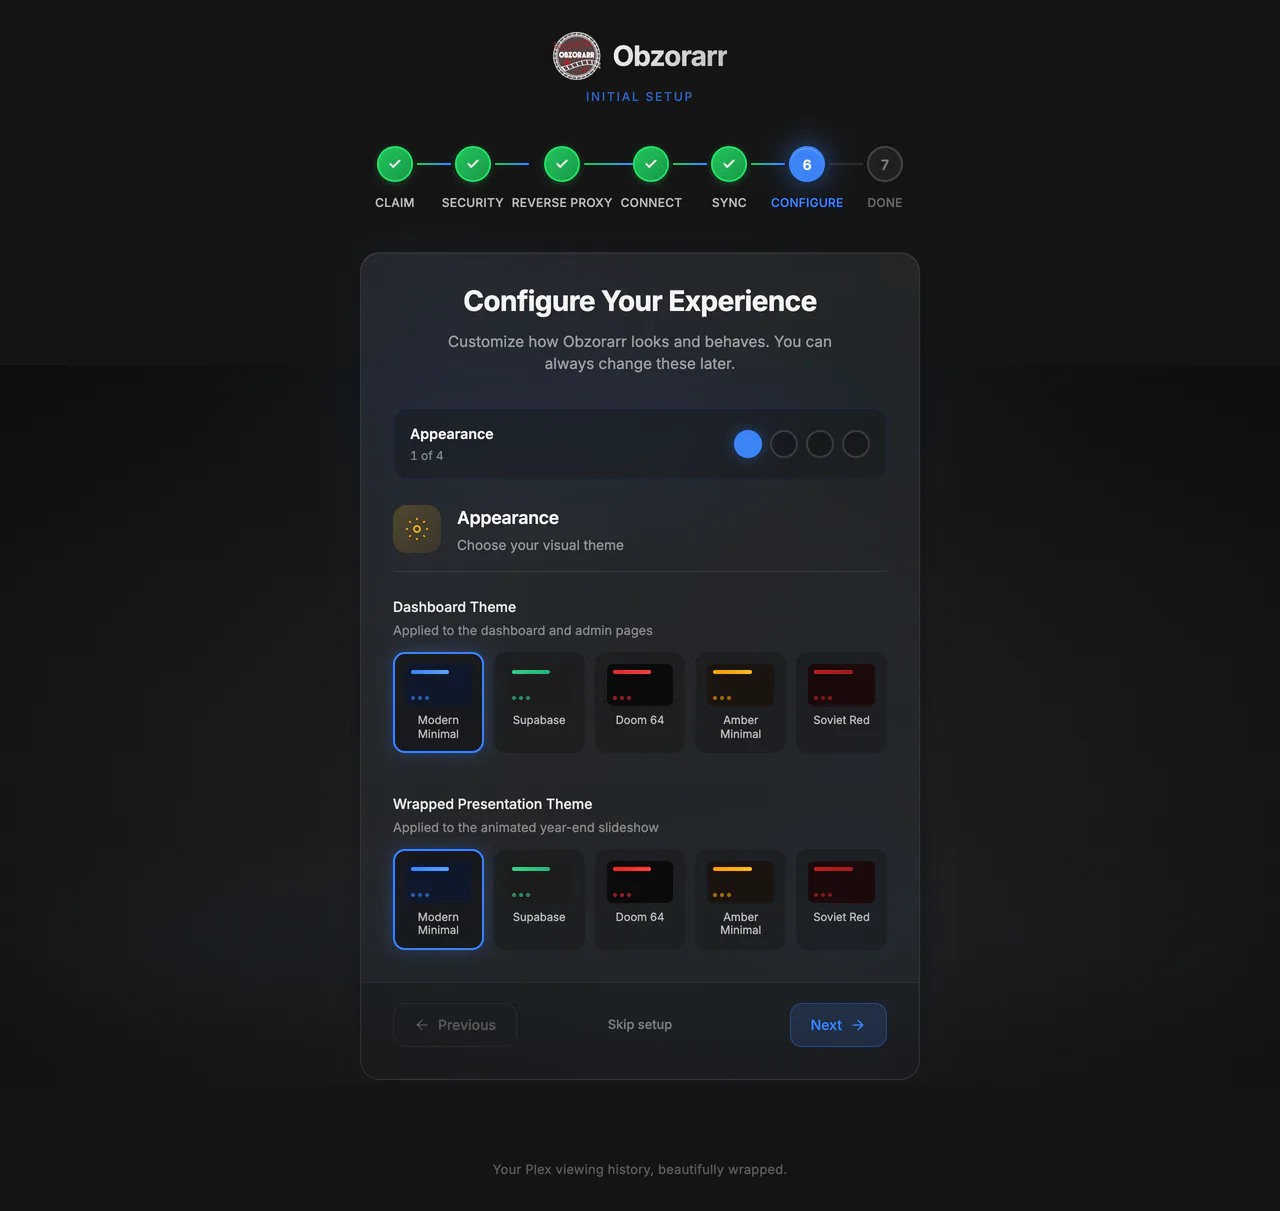The height and width of the screenshot is (1211, 1280).
Task: Click the Configure Your Experience heading
Action: tap(640, 301)
